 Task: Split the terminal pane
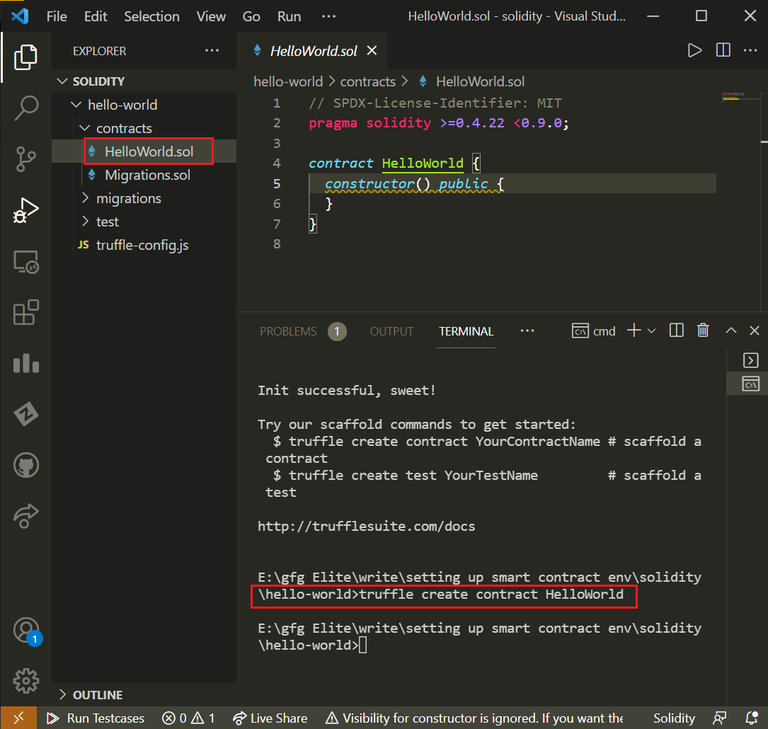pyautogui.click(x=676, y=331)
